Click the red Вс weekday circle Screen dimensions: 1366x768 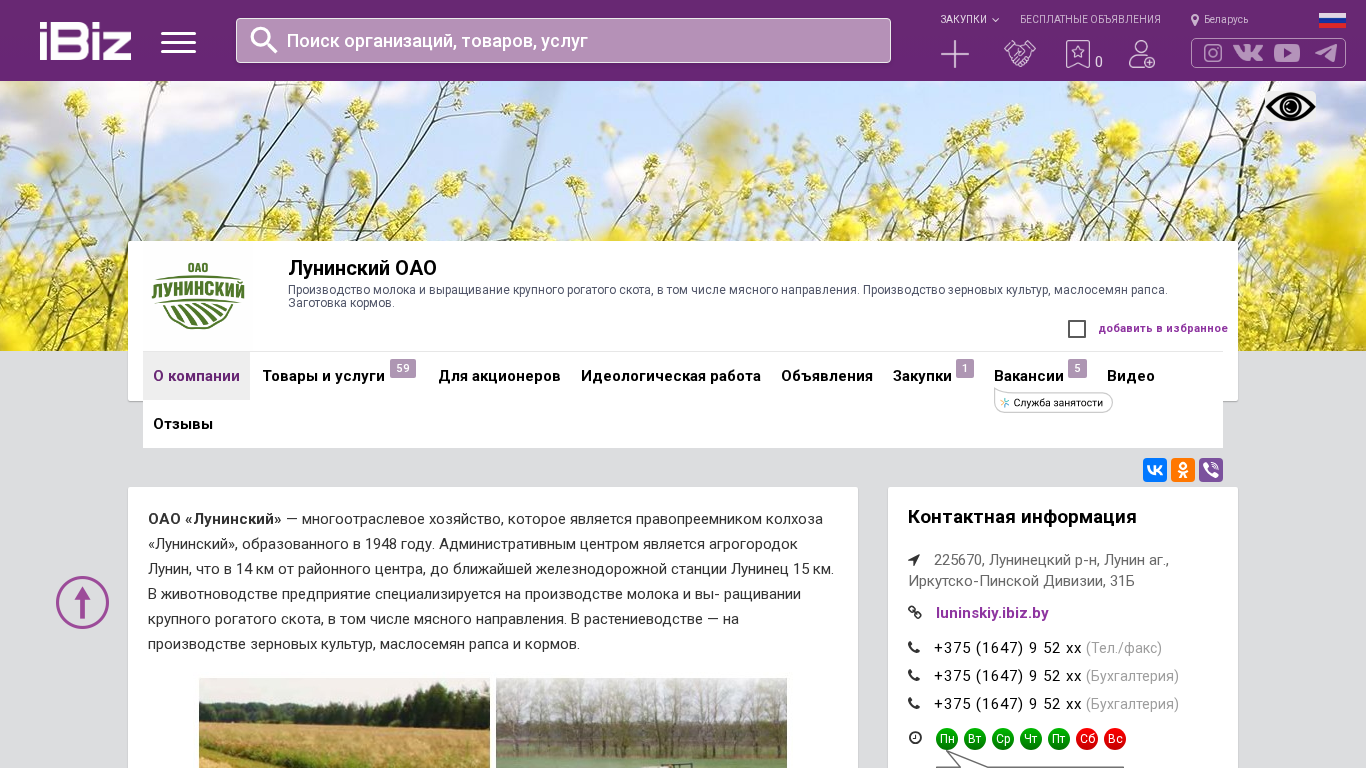1115,739
